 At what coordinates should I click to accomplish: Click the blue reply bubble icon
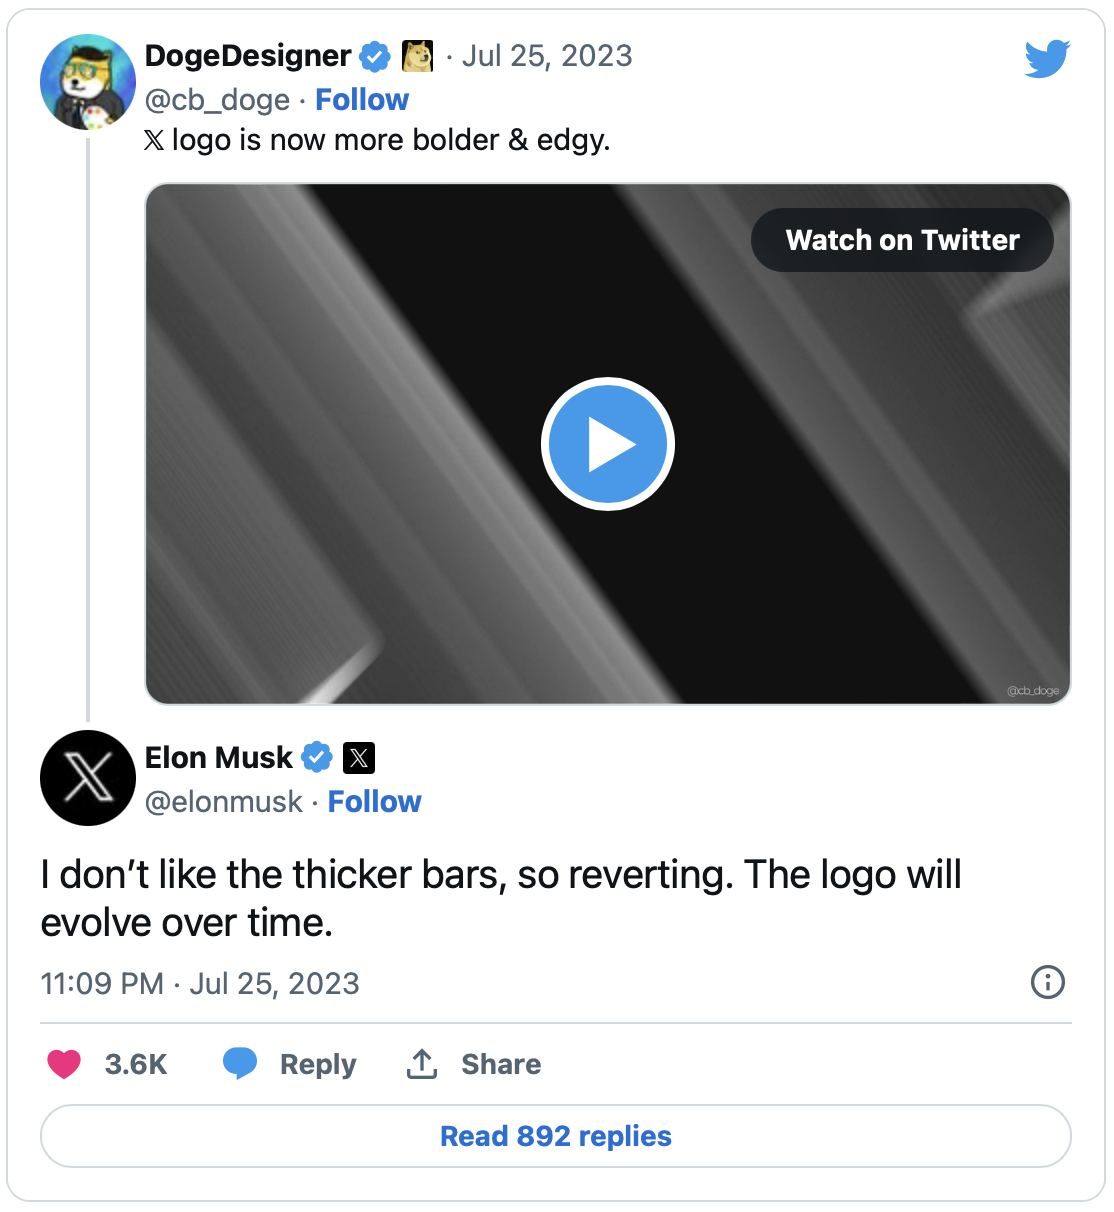tap(240, 1063)
